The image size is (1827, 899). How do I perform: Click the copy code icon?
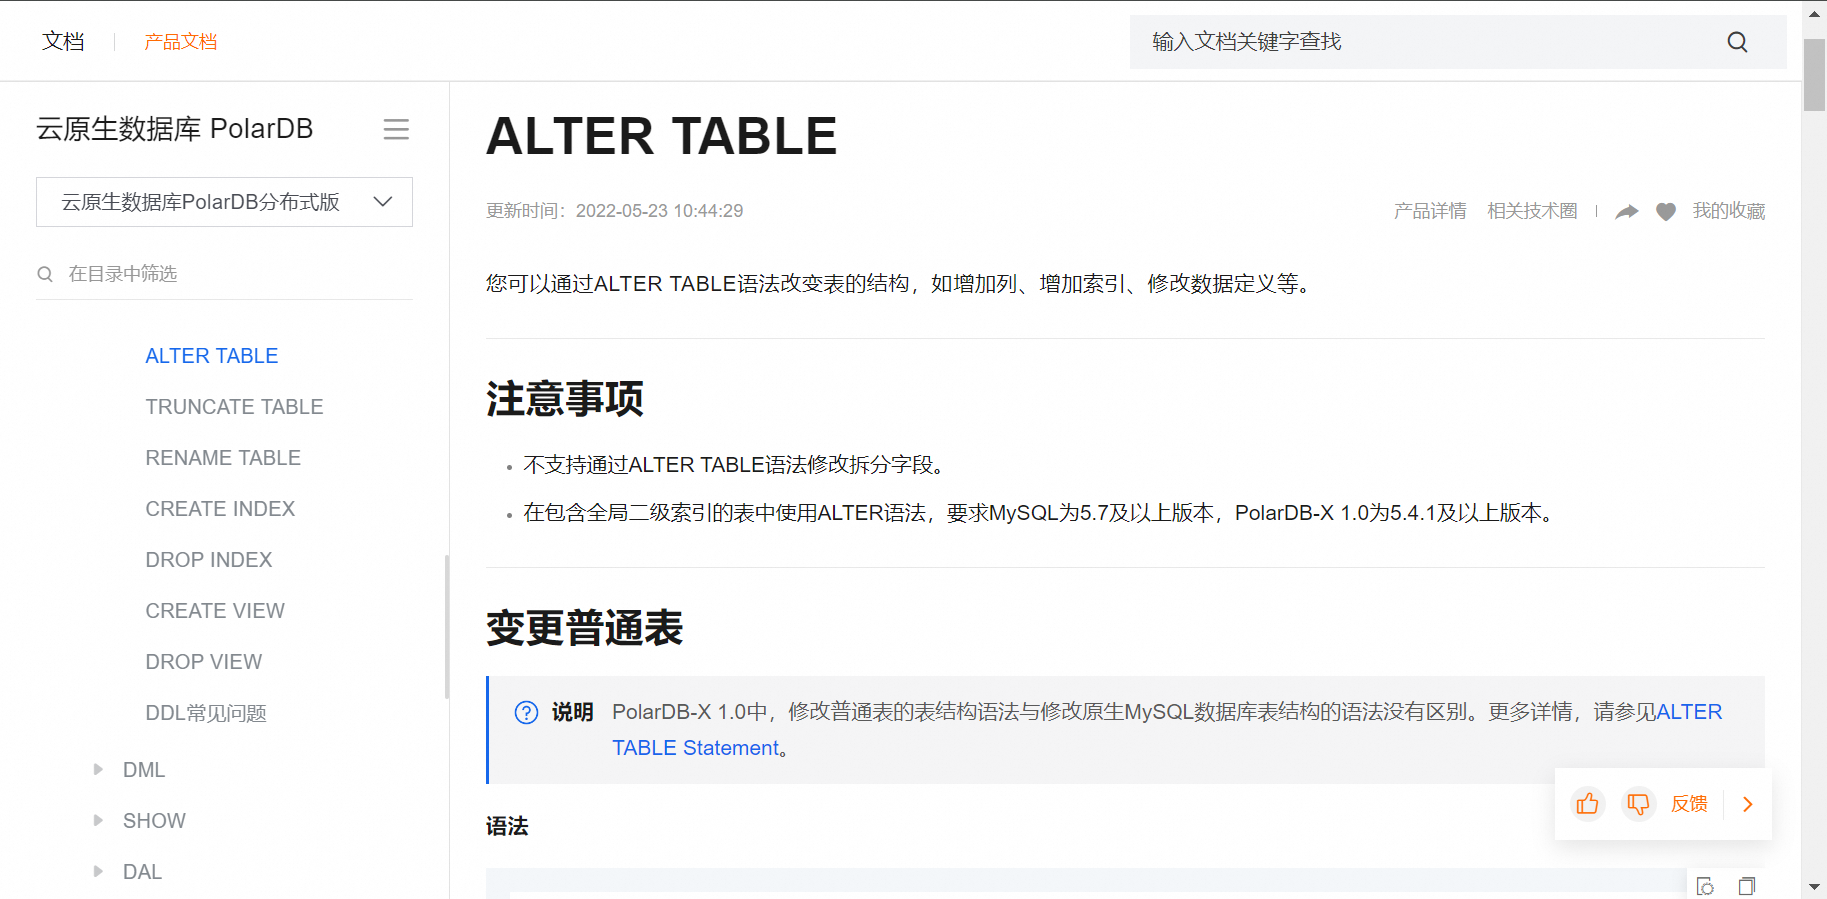1747,886
